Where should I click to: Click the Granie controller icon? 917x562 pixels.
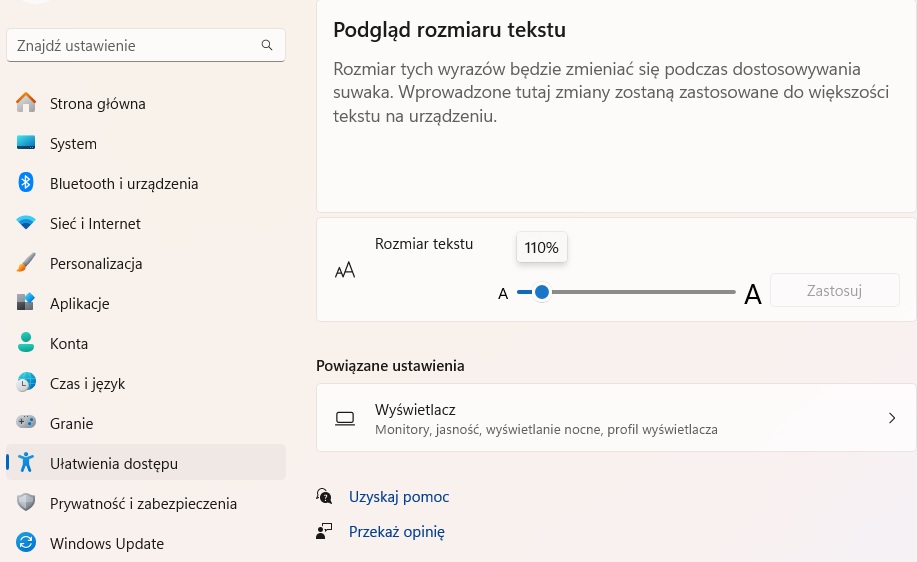click(x=26, y=423)
